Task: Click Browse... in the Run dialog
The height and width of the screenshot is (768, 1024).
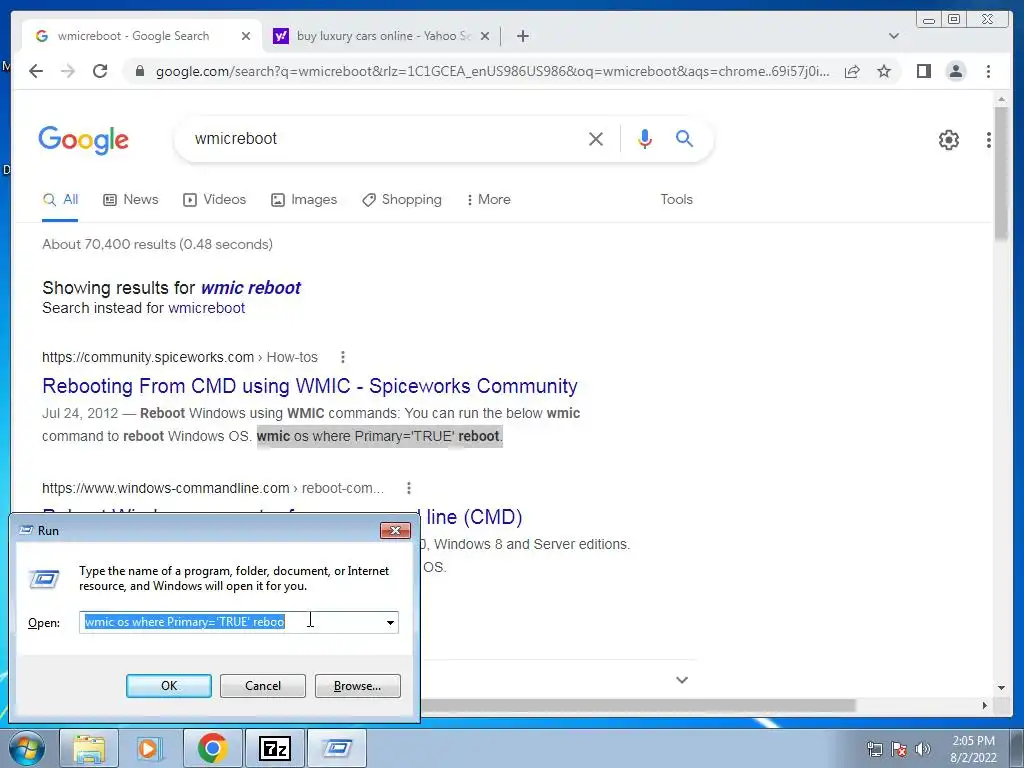Action: [357, 686]
